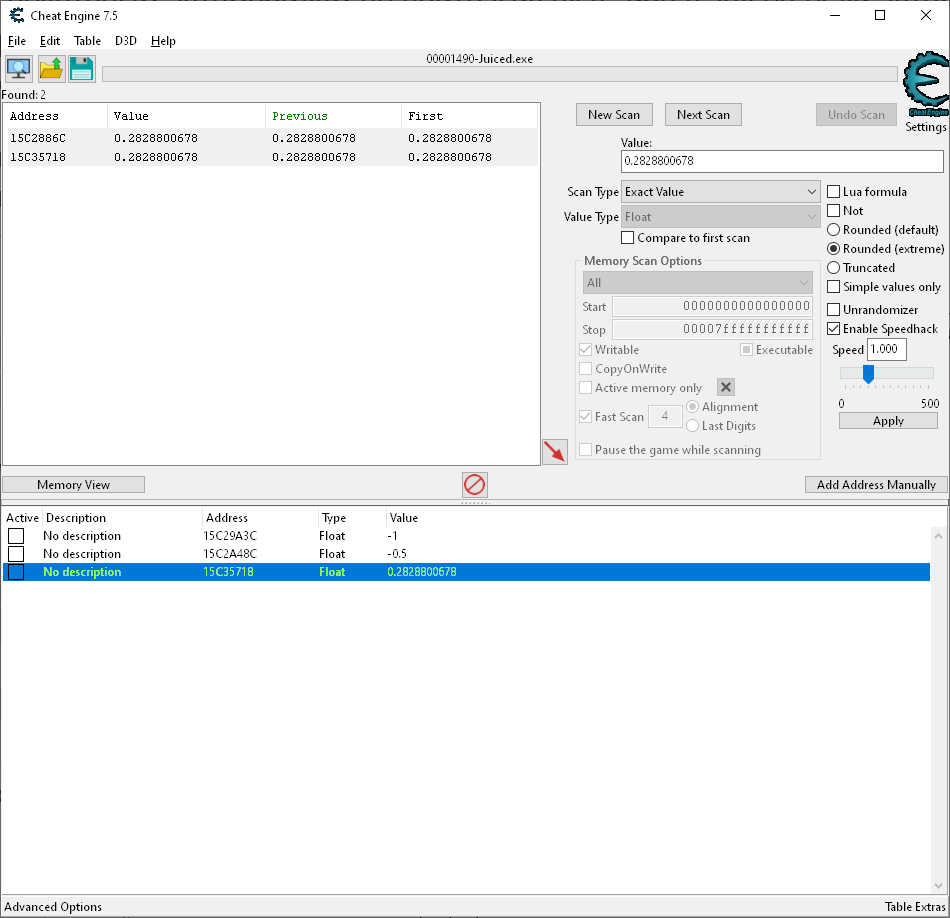The height and width of the screenshot is (918, 950).
Task: Tick Compare to first scan checkbox
Action: (x=628, y=238)
